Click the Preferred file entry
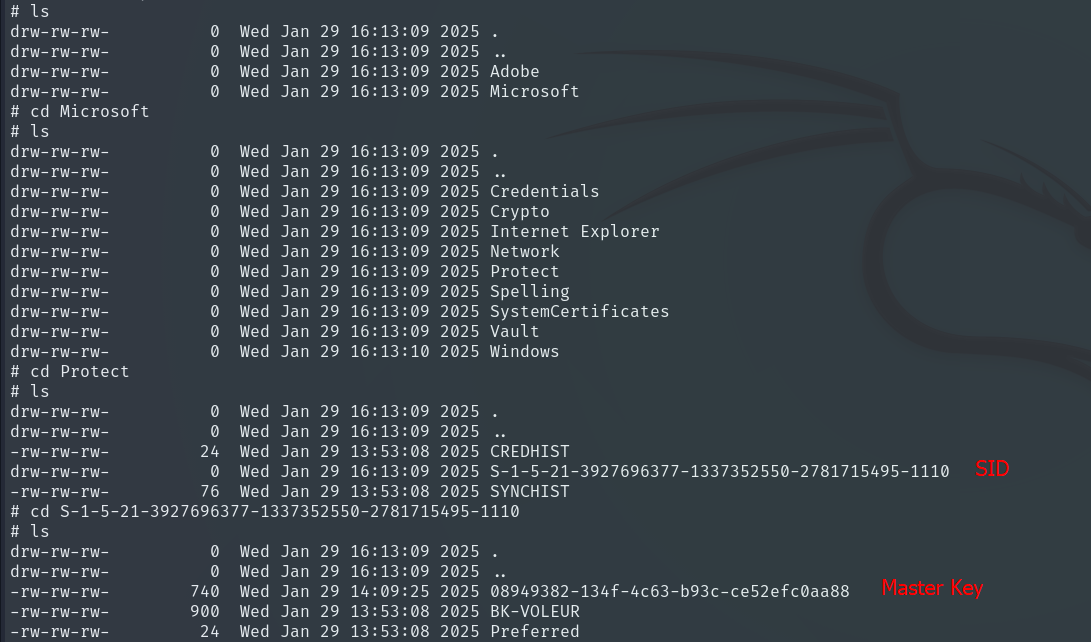Screen dimensions: 1091x642 (x=534, y=632)
